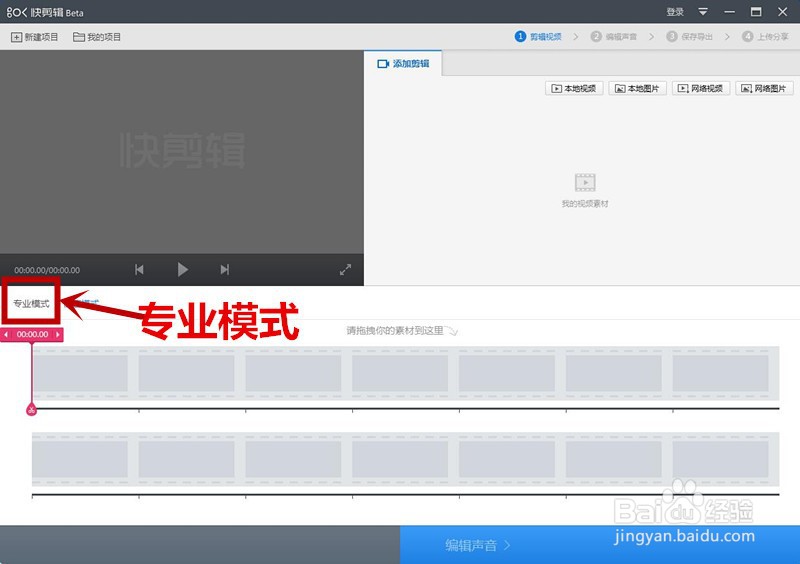The height and width of the screenshot is (564, 800).
Task: Play the video preview
Action: coord(182,269)
